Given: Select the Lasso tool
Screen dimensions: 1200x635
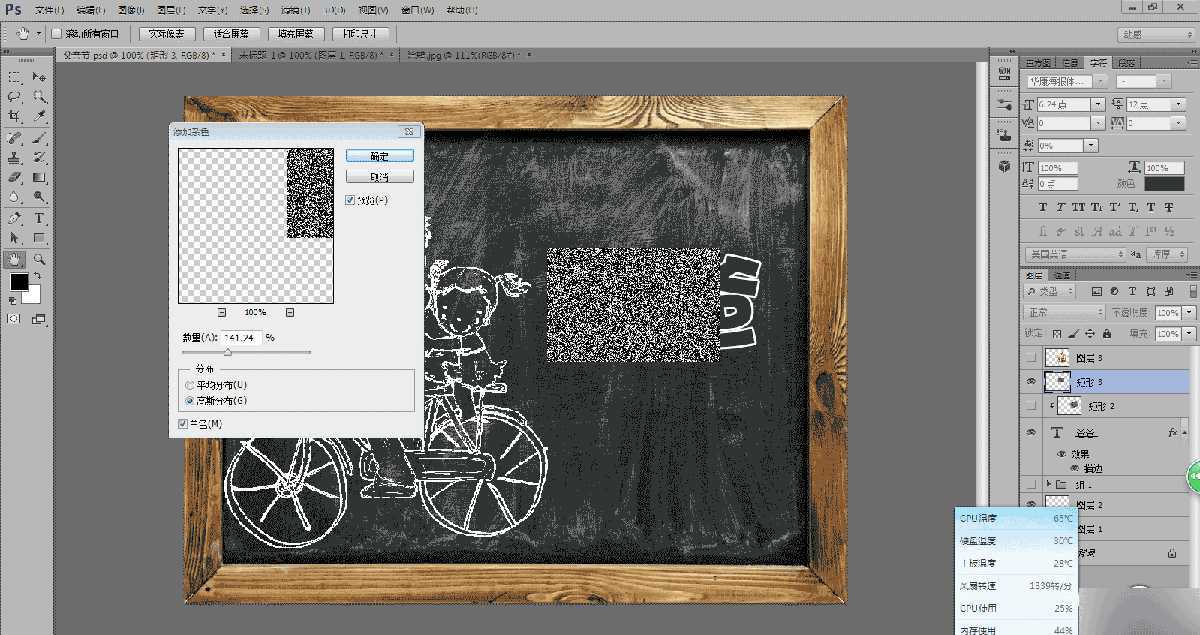Looking at the screenshot, I should tap(15, 97).
